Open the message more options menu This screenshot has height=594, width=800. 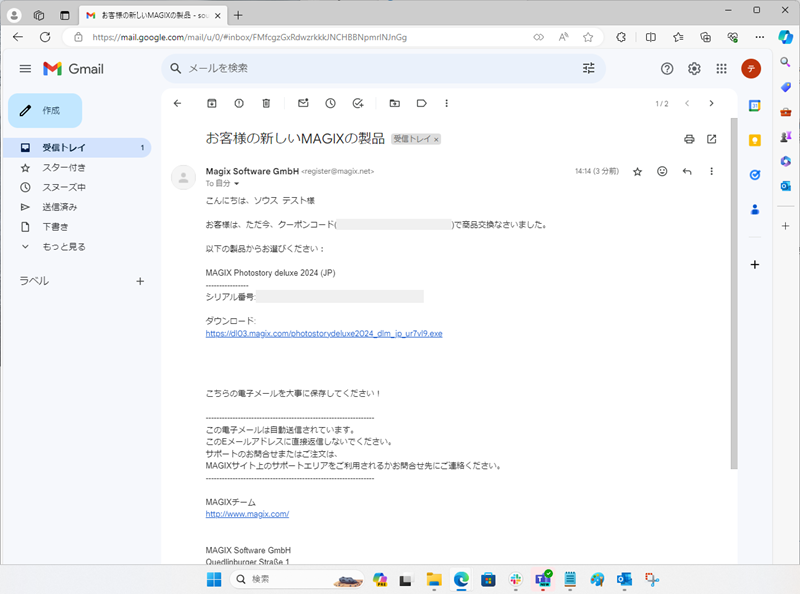(x=712, y=171)
